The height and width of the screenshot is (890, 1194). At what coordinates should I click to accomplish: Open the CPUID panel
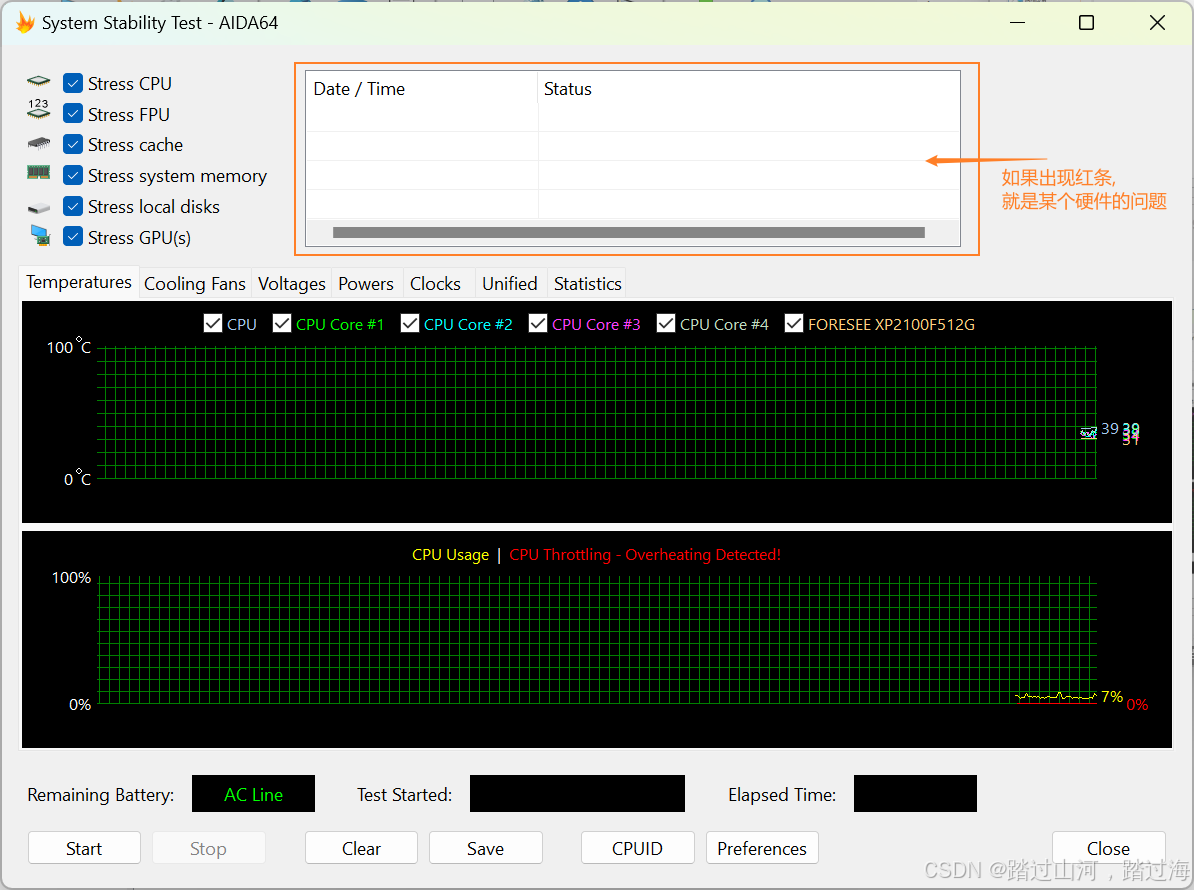[637, 848]
